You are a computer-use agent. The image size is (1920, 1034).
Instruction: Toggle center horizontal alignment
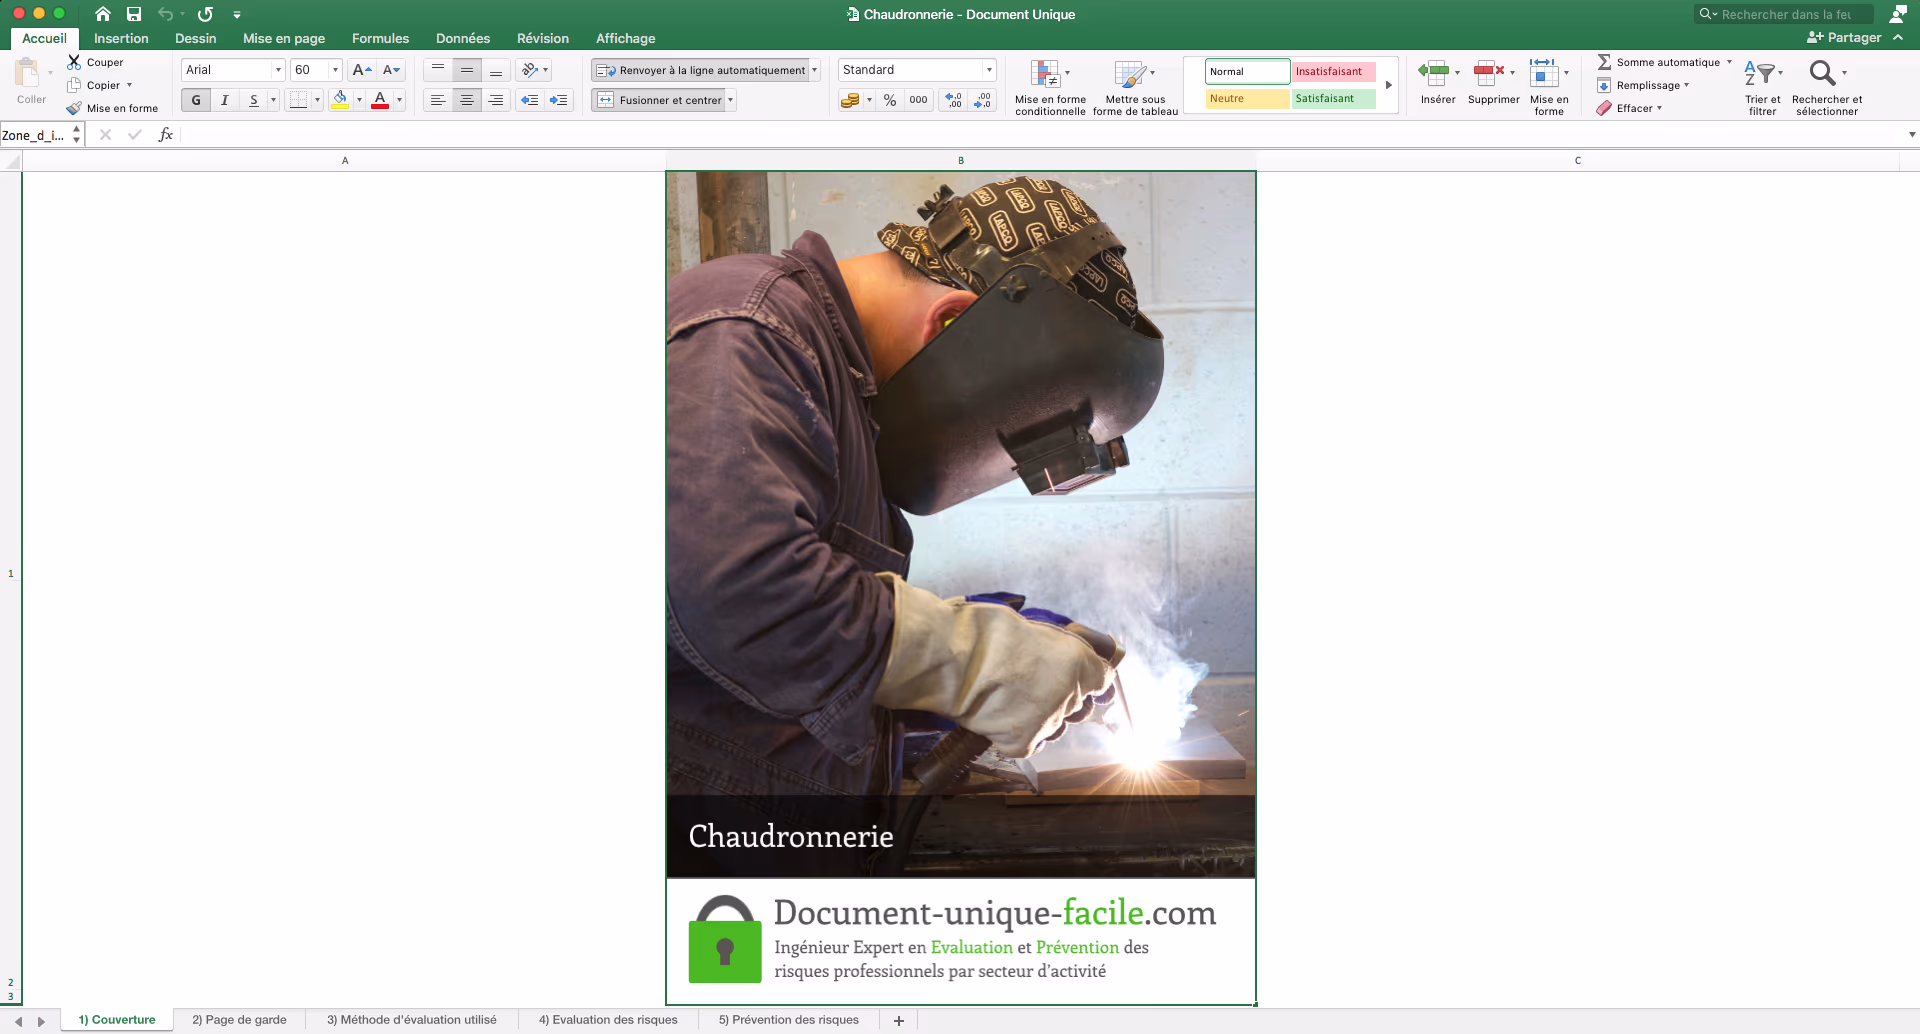tap(467, 100)
